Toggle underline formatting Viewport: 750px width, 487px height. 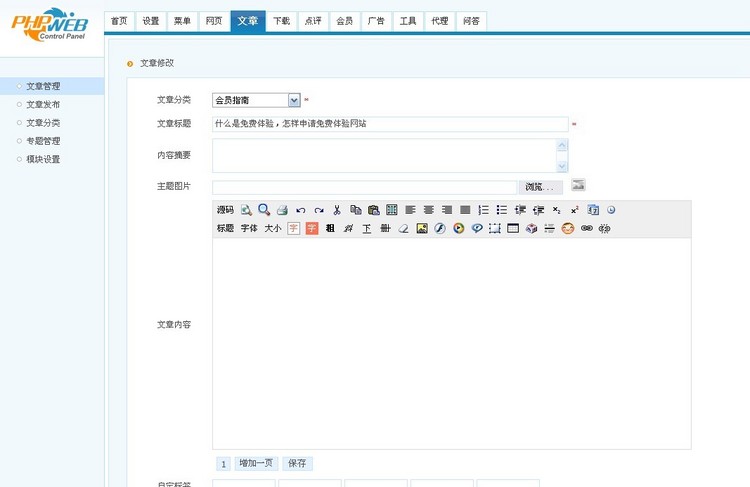(366, 228)
